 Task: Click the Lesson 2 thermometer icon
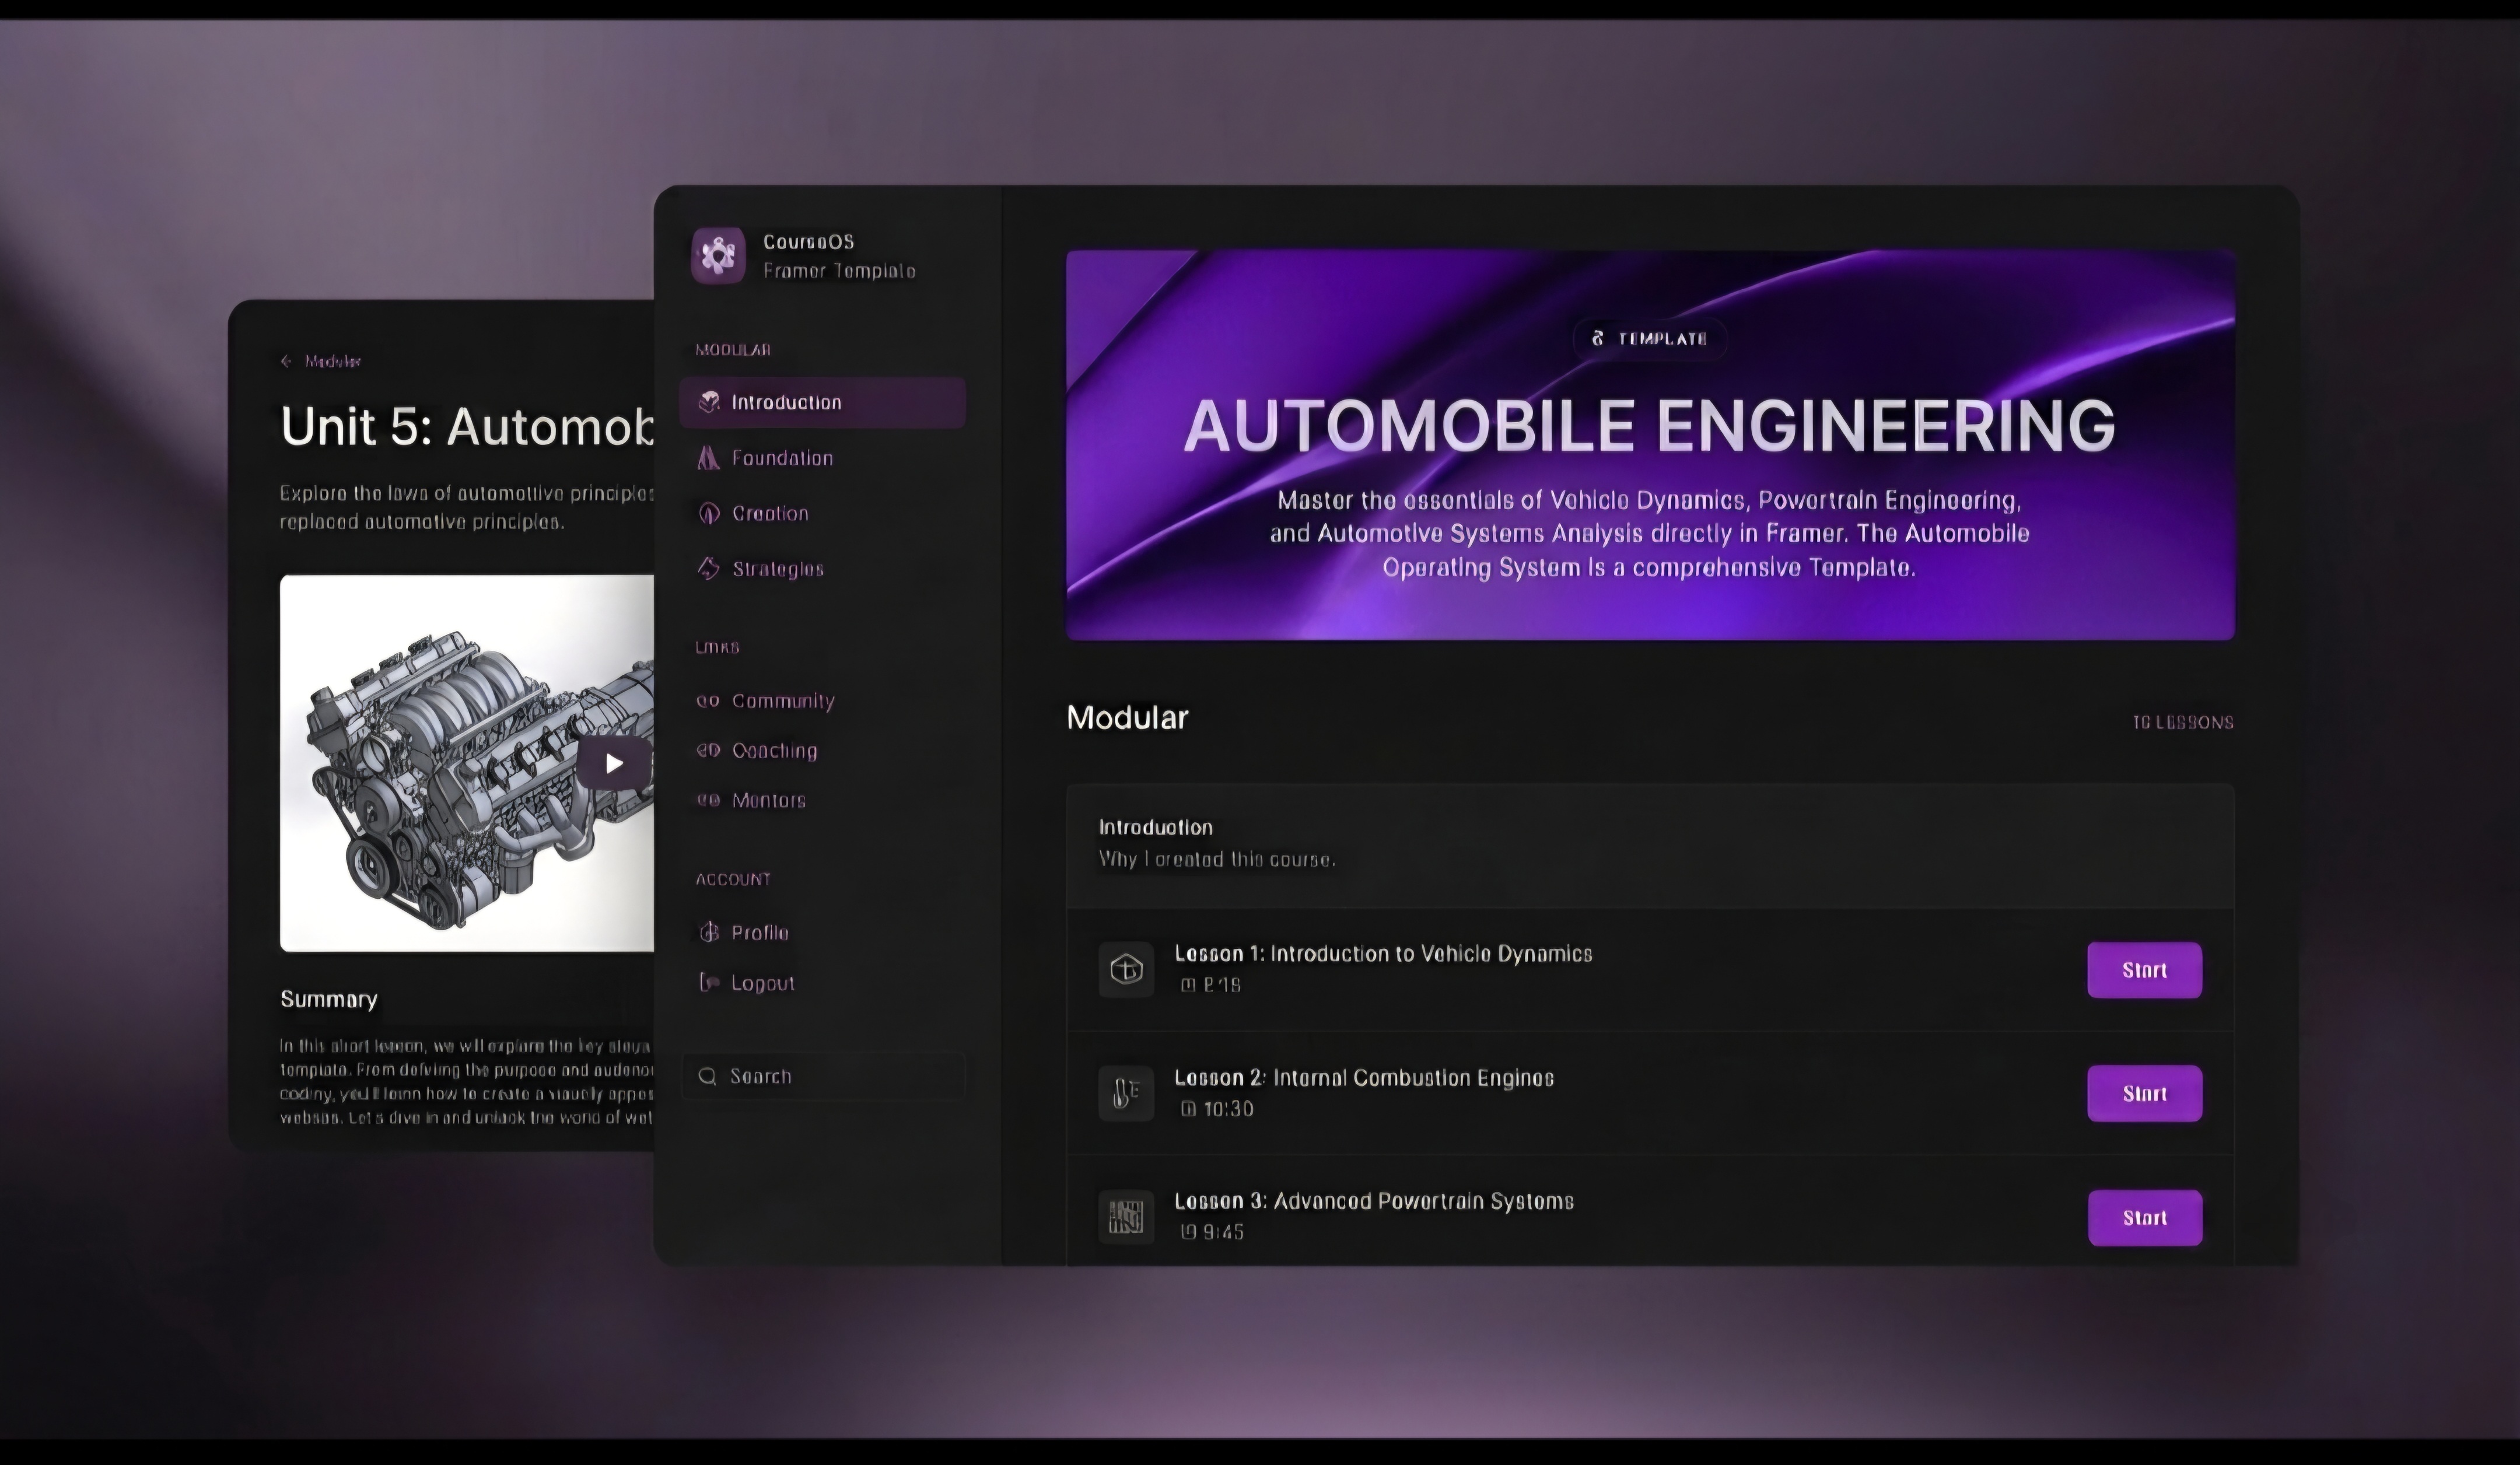click(x=1126, y=1093)
